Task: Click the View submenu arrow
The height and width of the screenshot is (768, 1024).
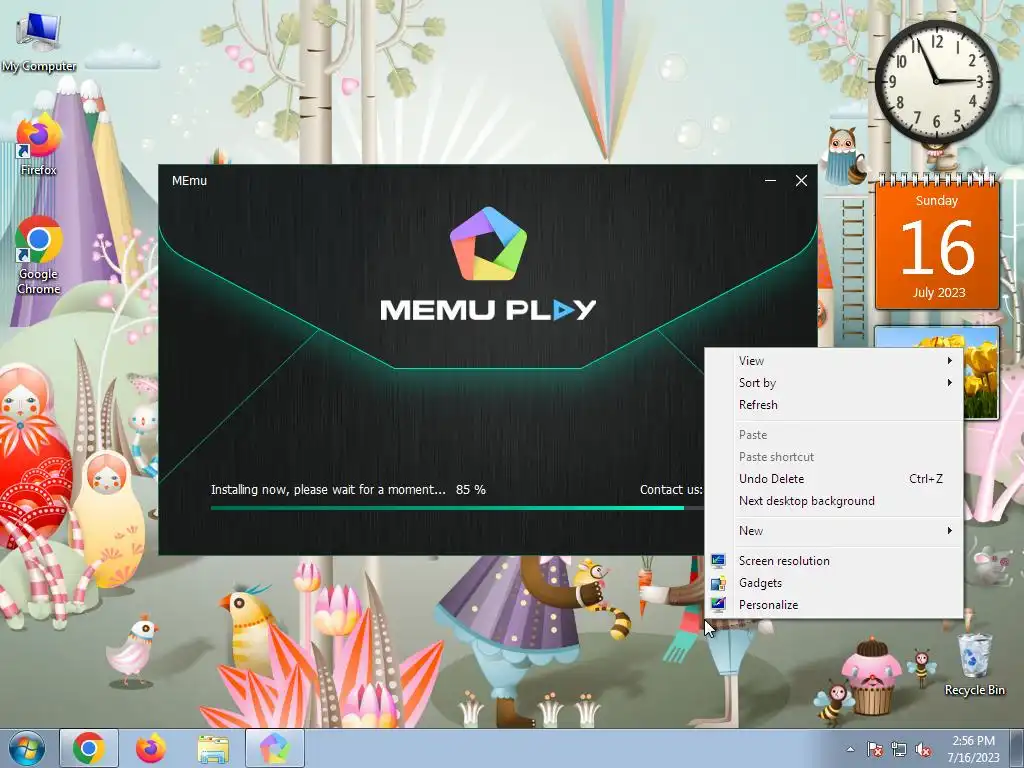Action: [950, 360]
